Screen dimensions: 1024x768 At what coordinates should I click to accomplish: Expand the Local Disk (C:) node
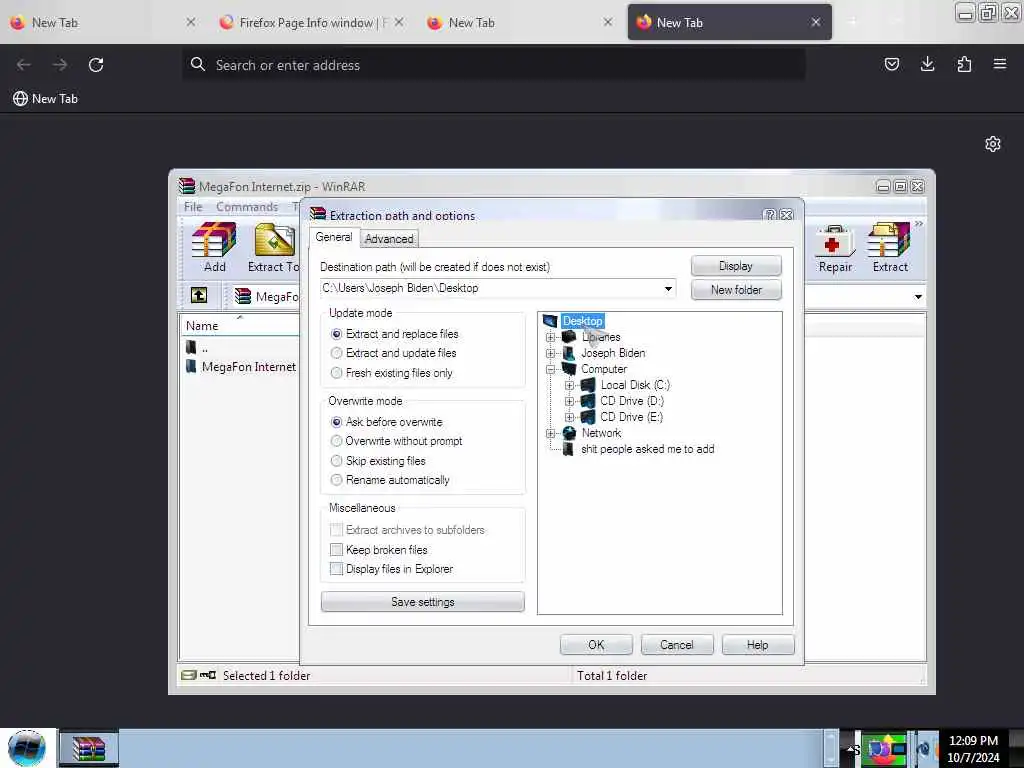click(x=569, y=385)
